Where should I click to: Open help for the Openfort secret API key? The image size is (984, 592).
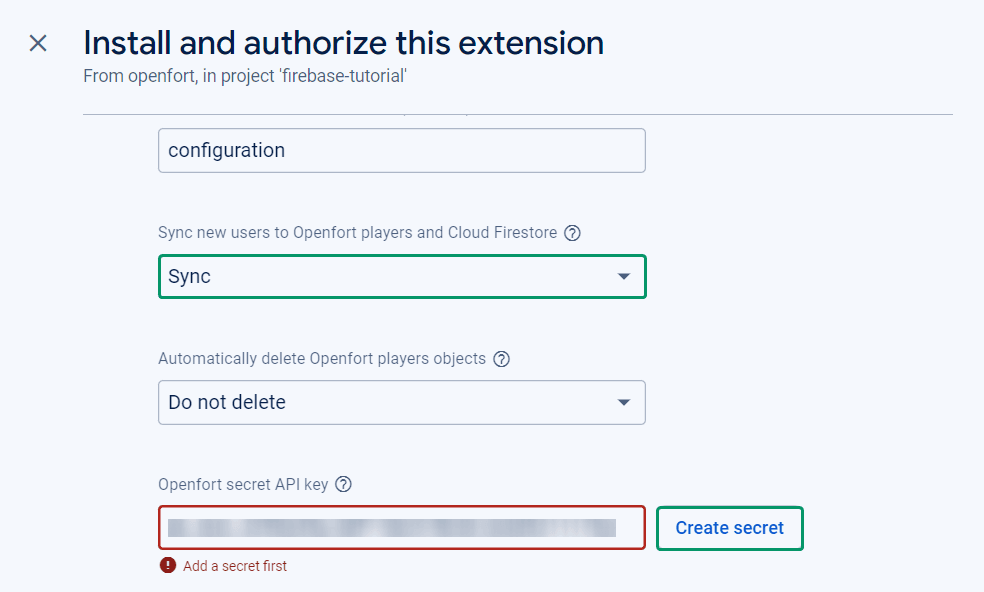coord(343,484)
